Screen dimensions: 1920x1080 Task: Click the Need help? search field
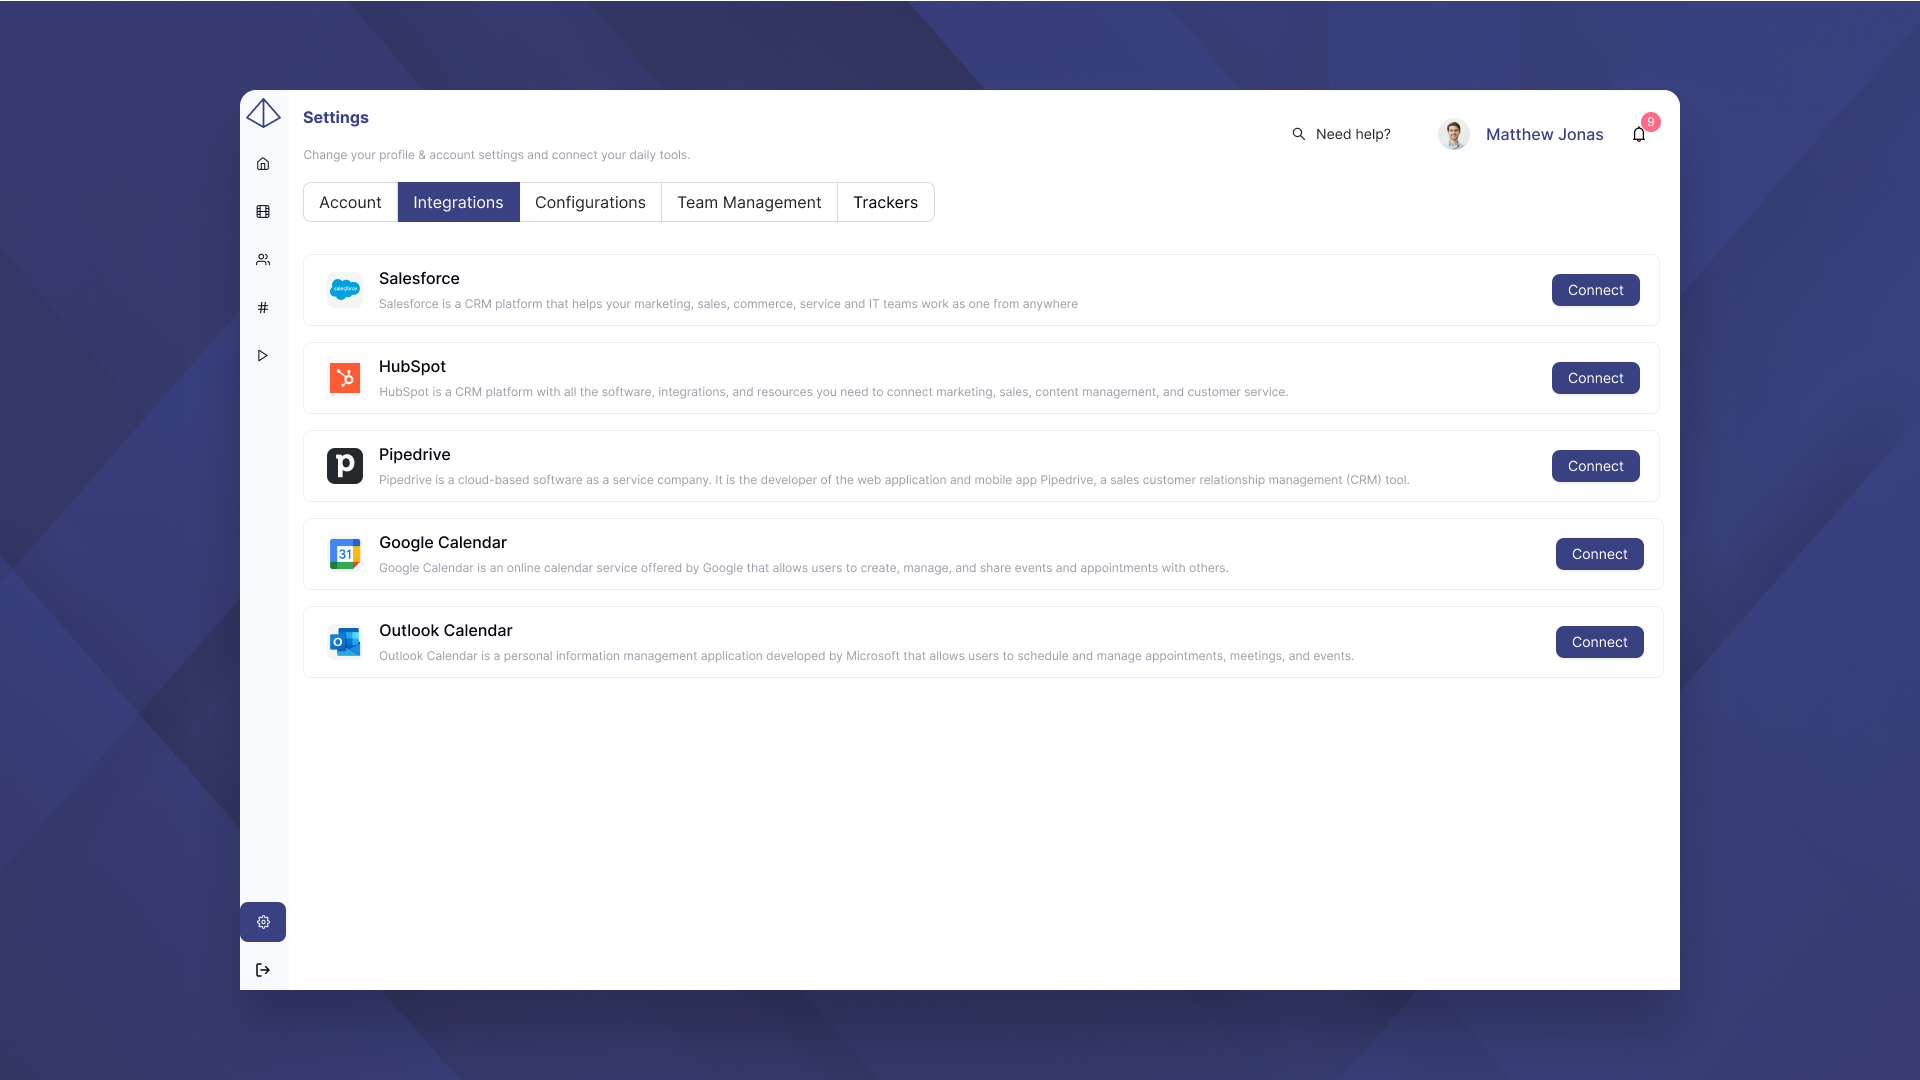click(x=1352, y=134)
